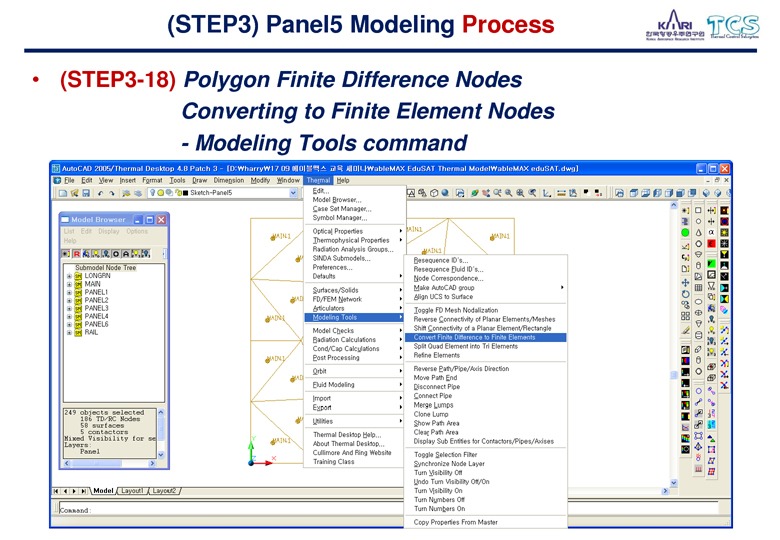
Task: Click the pink eraser icon in the right toolbar
Action: (724, 310)
